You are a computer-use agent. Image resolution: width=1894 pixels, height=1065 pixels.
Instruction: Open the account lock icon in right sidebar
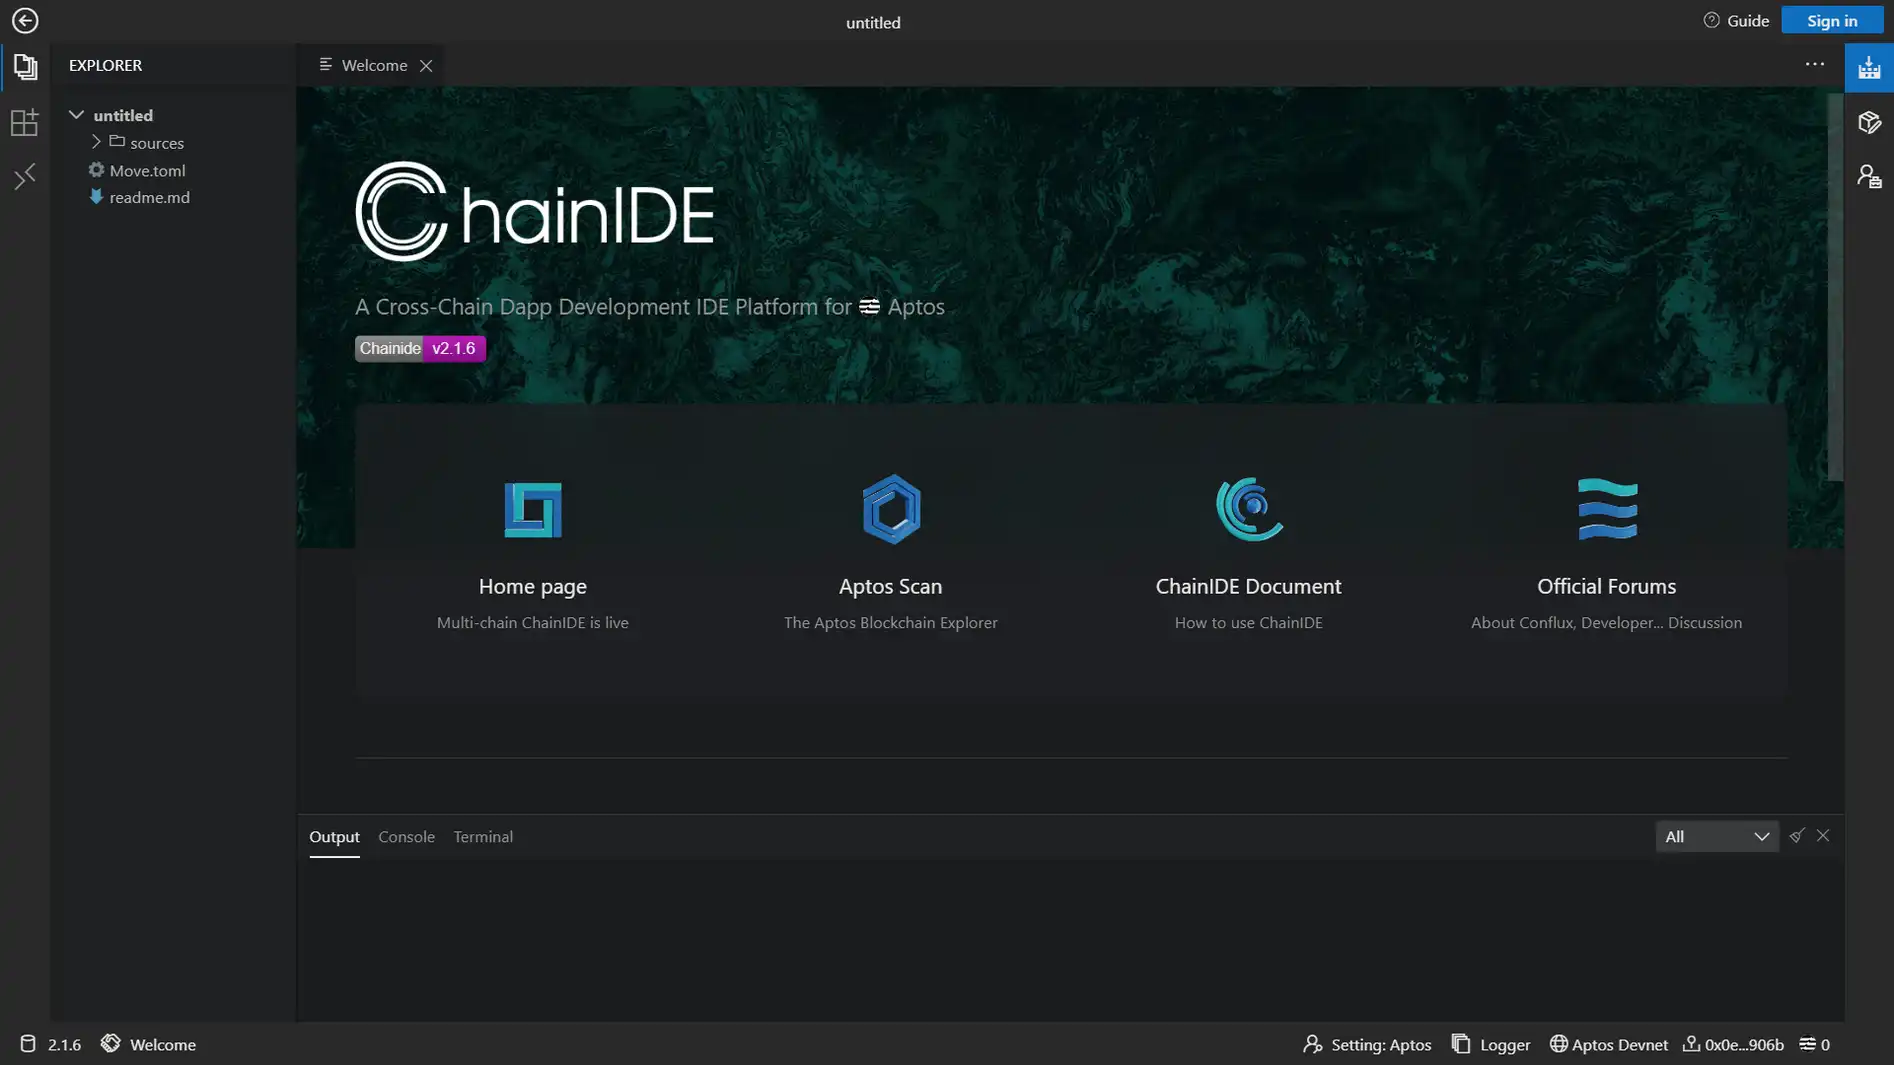coord(1868,177)
